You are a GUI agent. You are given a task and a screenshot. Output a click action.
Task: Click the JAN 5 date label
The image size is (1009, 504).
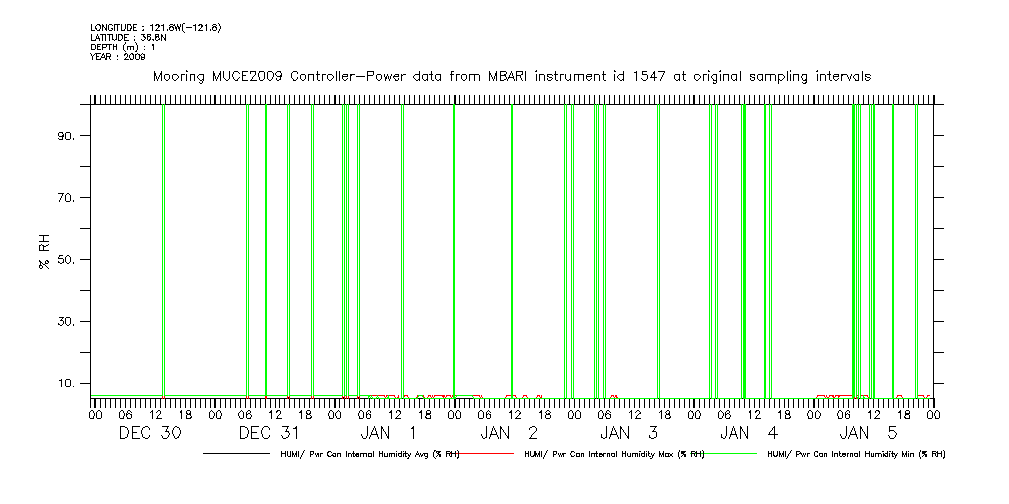[869, 433]
